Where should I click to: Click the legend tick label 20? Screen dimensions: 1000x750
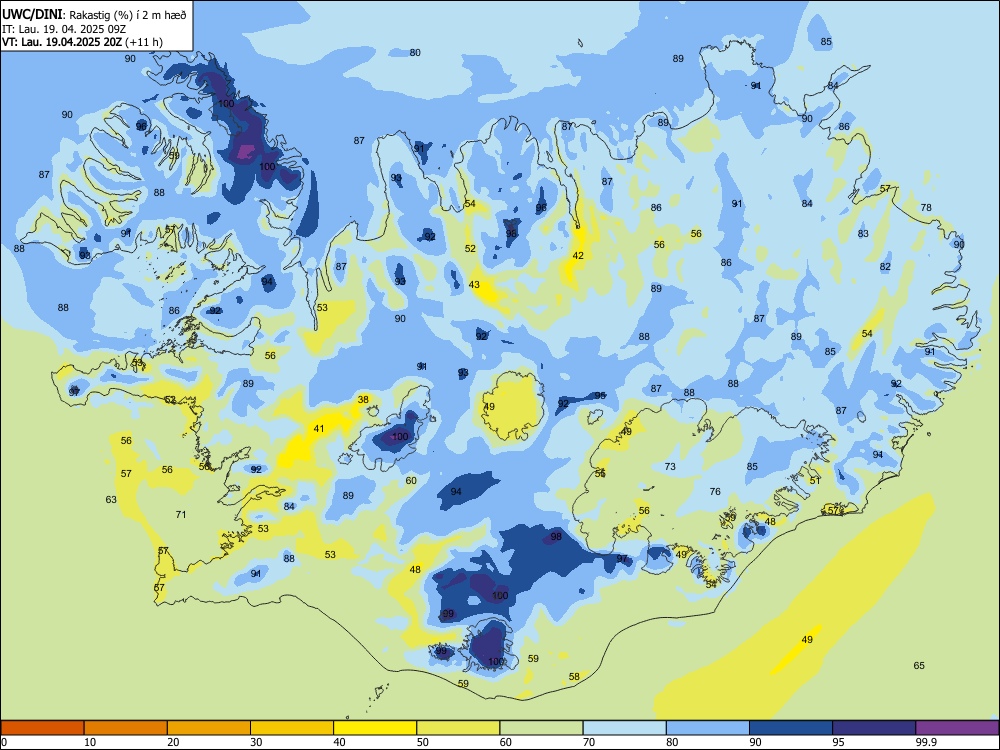tap(173, 742)
